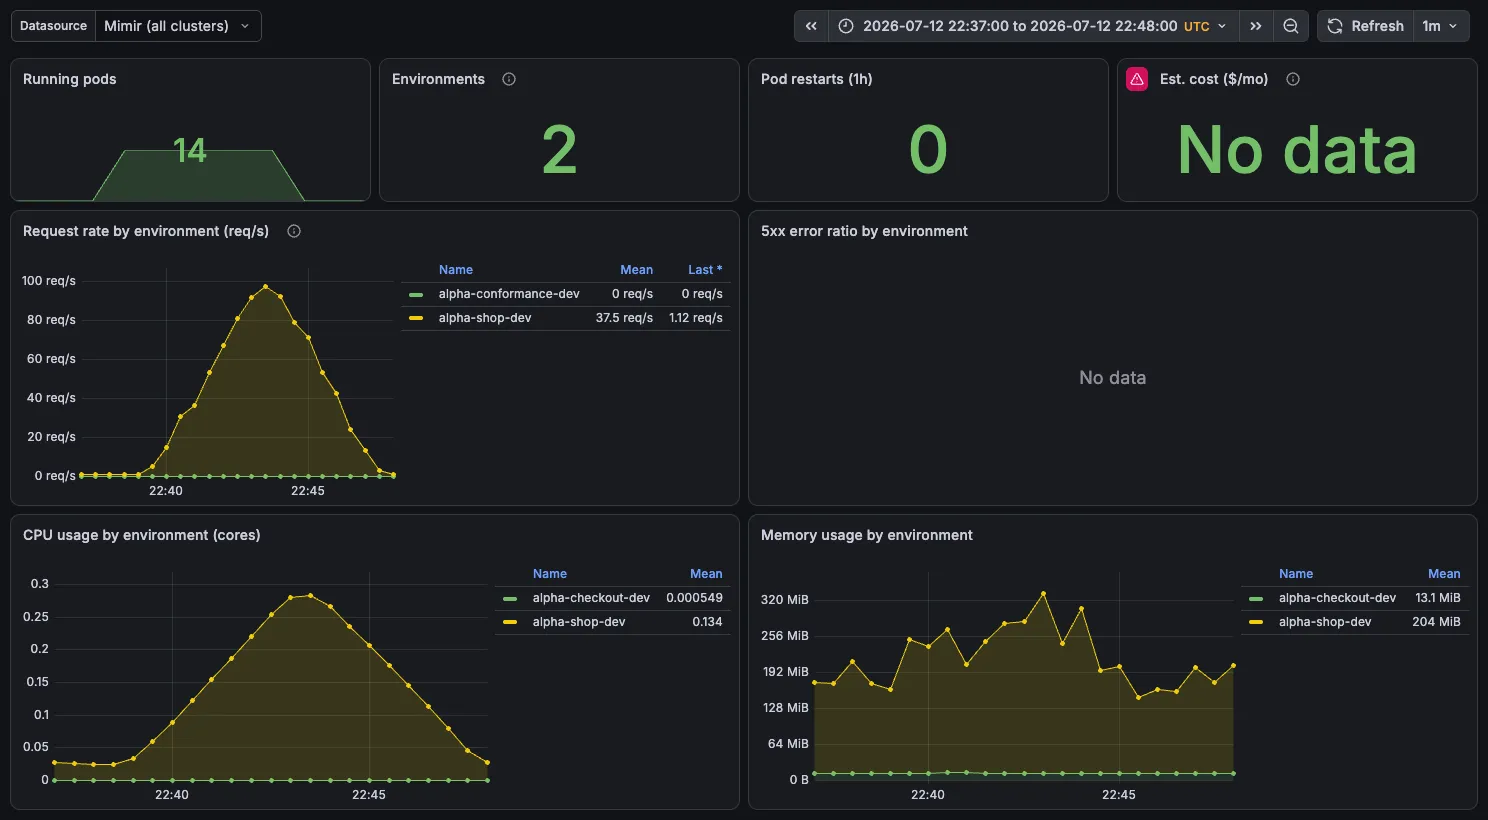The height and width of the screenshot is (820, 1488).
Task: Toggle alpha-shop-dev series in Memory usage legend
Action: (1325, 622)
